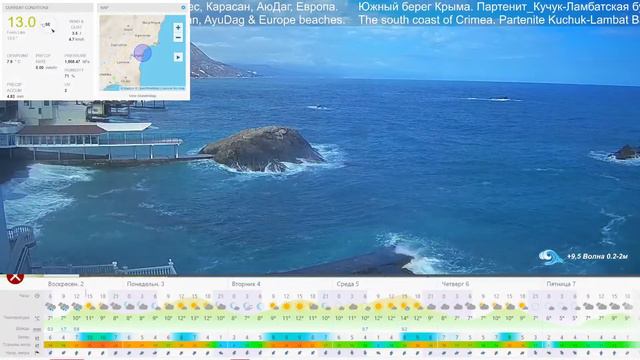Screen dimensions: 640x360
Task: Click the purple station marker on the map
Action: pos(142,53)
